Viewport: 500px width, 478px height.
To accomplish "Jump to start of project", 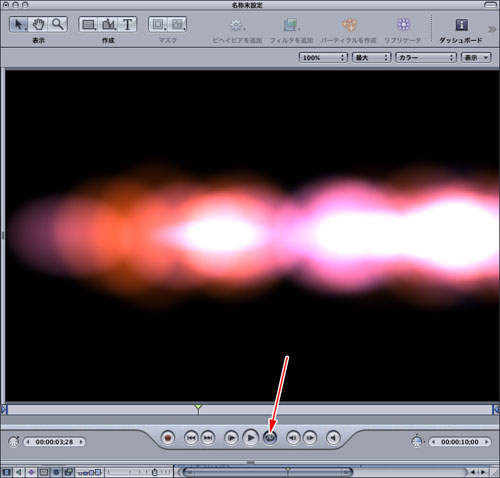I will click(x=191, y=438).
